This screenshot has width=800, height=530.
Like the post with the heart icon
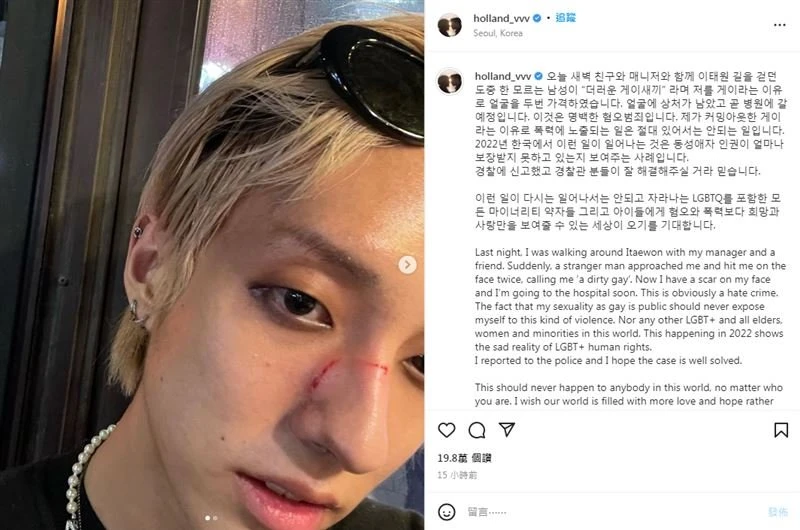446,430
